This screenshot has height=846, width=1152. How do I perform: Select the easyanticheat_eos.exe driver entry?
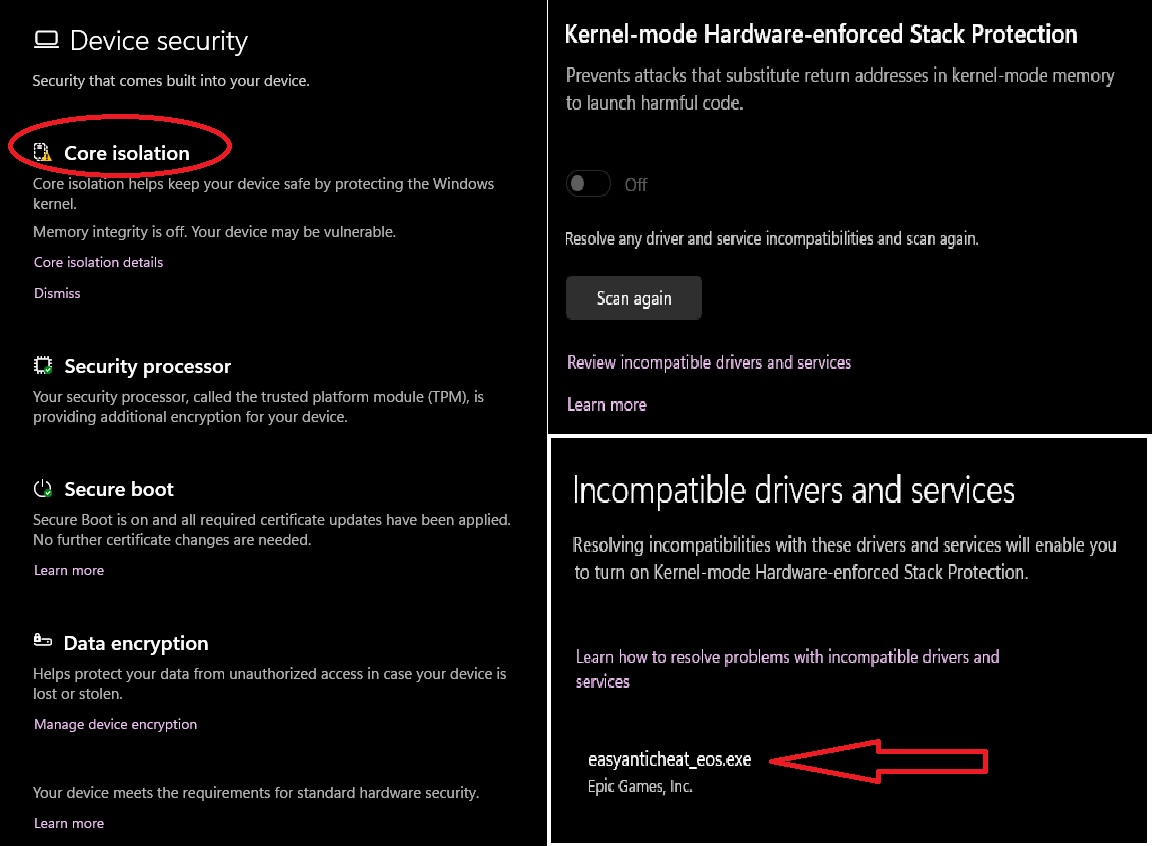coord(669,759)
